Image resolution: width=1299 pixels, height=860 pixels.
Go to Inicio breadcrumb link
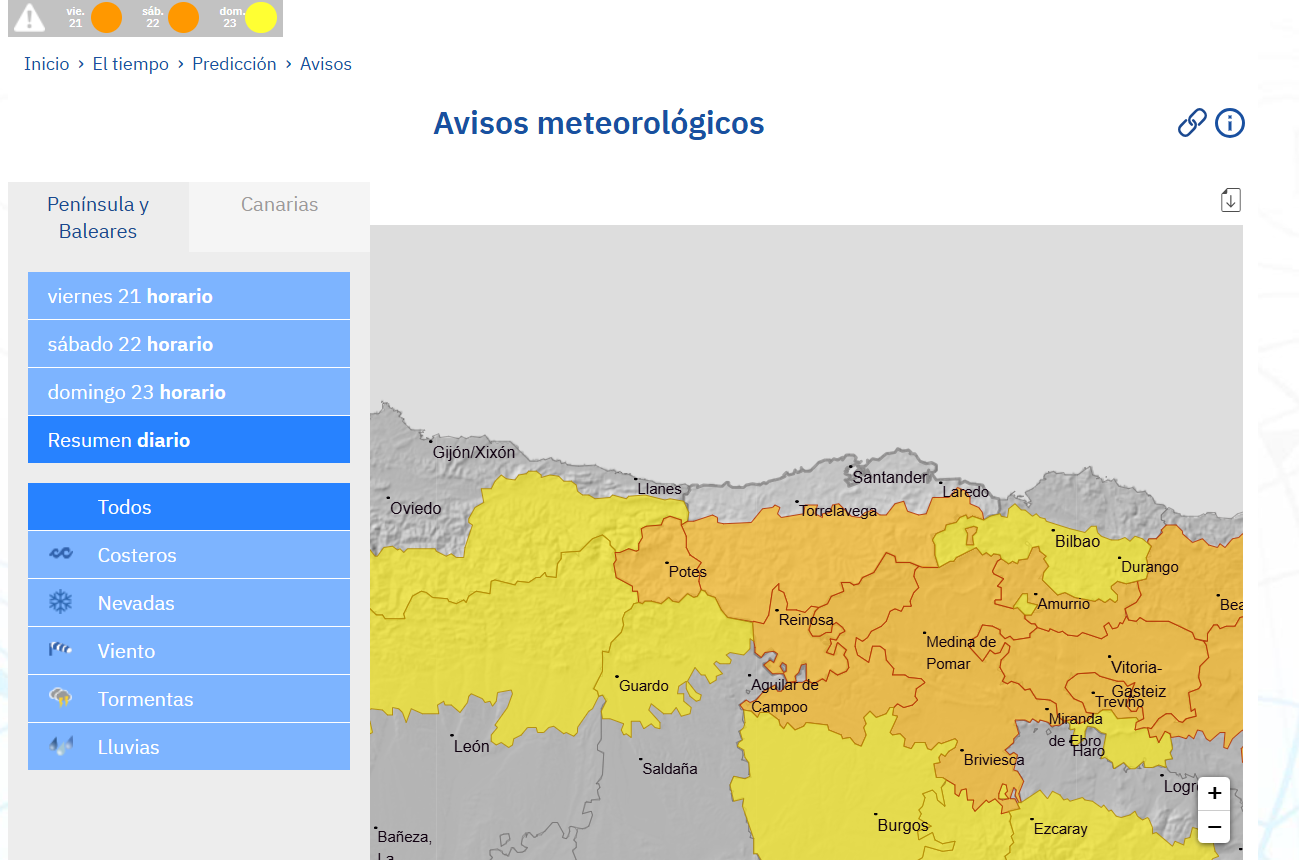[47, 64]
